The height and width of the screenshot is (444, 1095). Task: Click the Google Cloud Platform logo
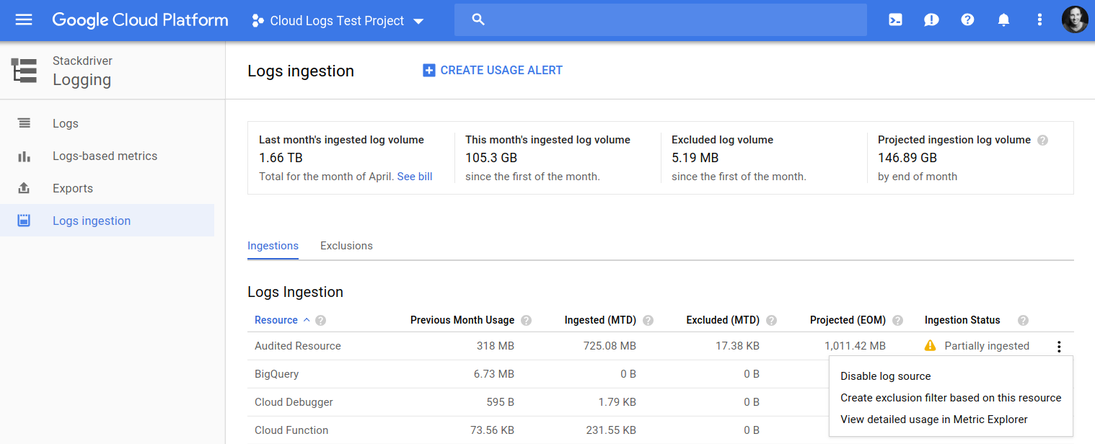pos(140,20)
